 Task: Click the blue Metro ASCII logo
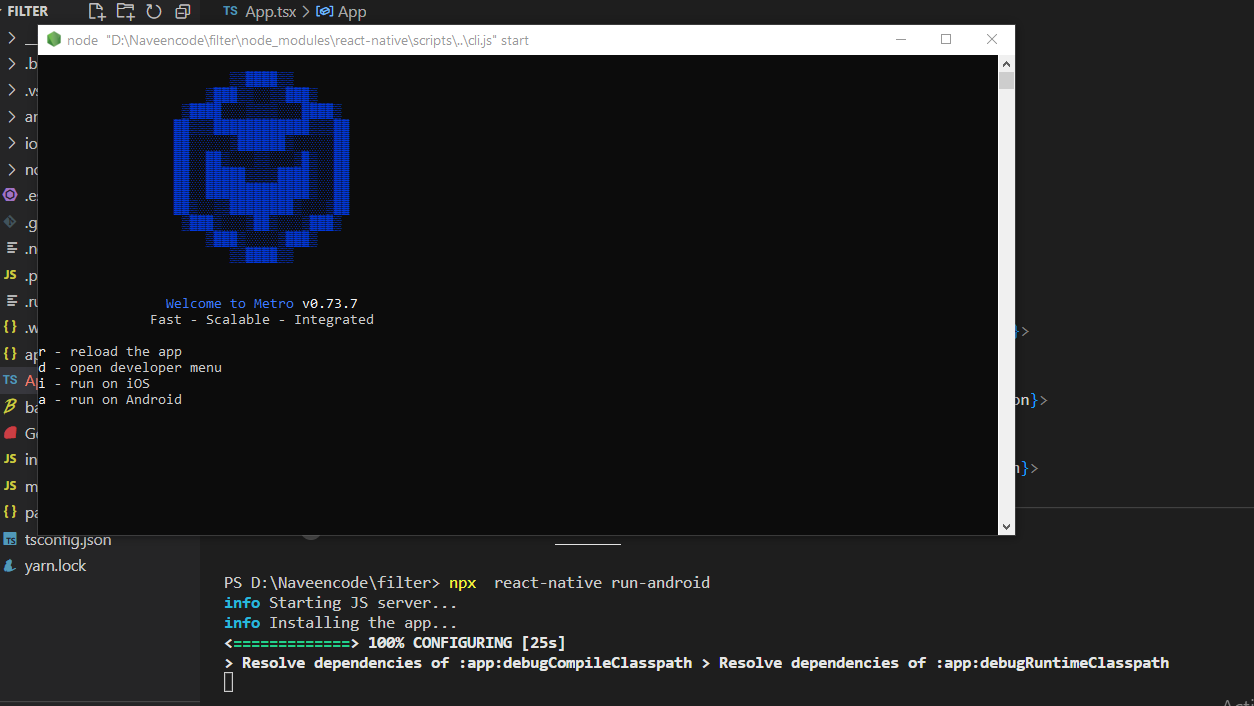tap(262, 167)
